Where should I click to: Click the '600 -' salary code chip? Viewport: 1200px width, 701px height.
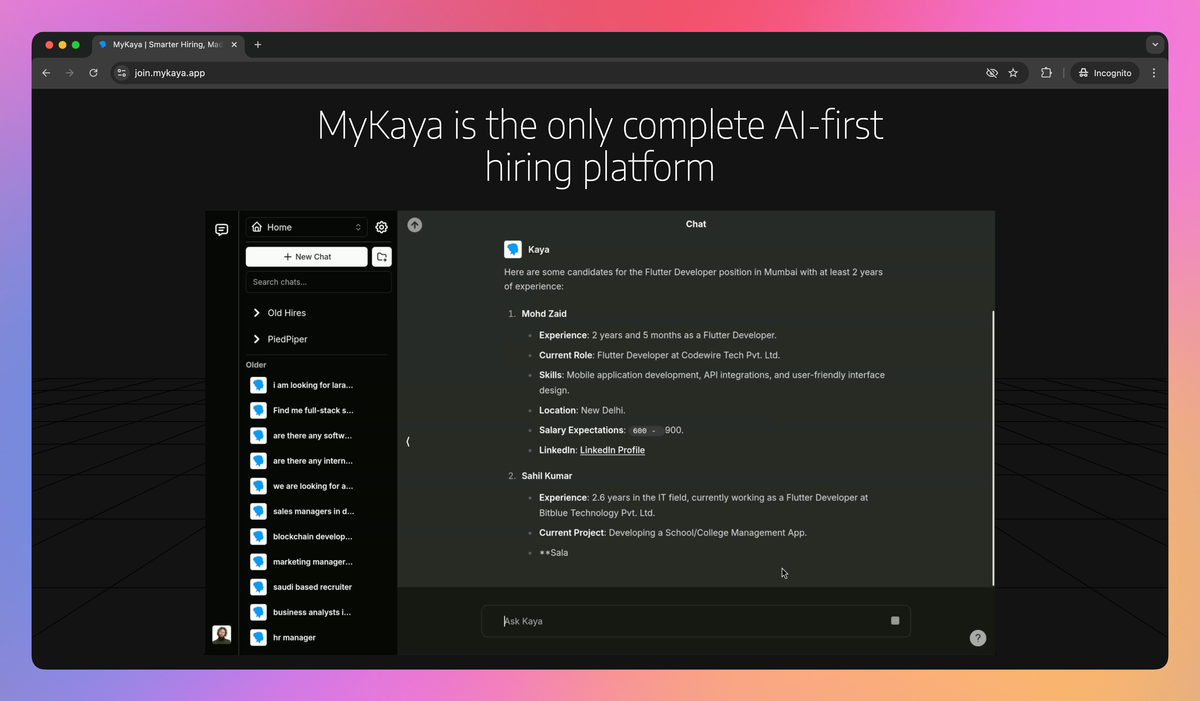646,430
